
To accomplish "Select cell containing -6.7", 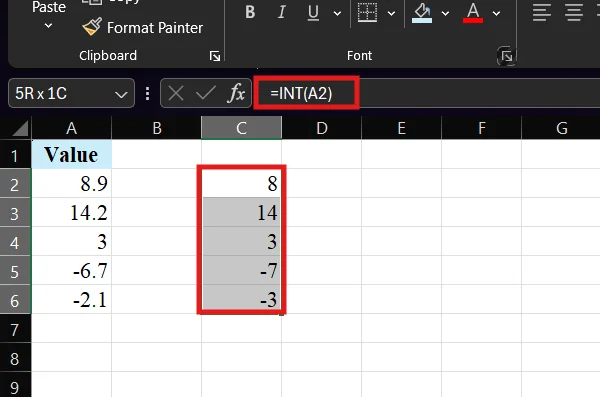I will (72, 271).
